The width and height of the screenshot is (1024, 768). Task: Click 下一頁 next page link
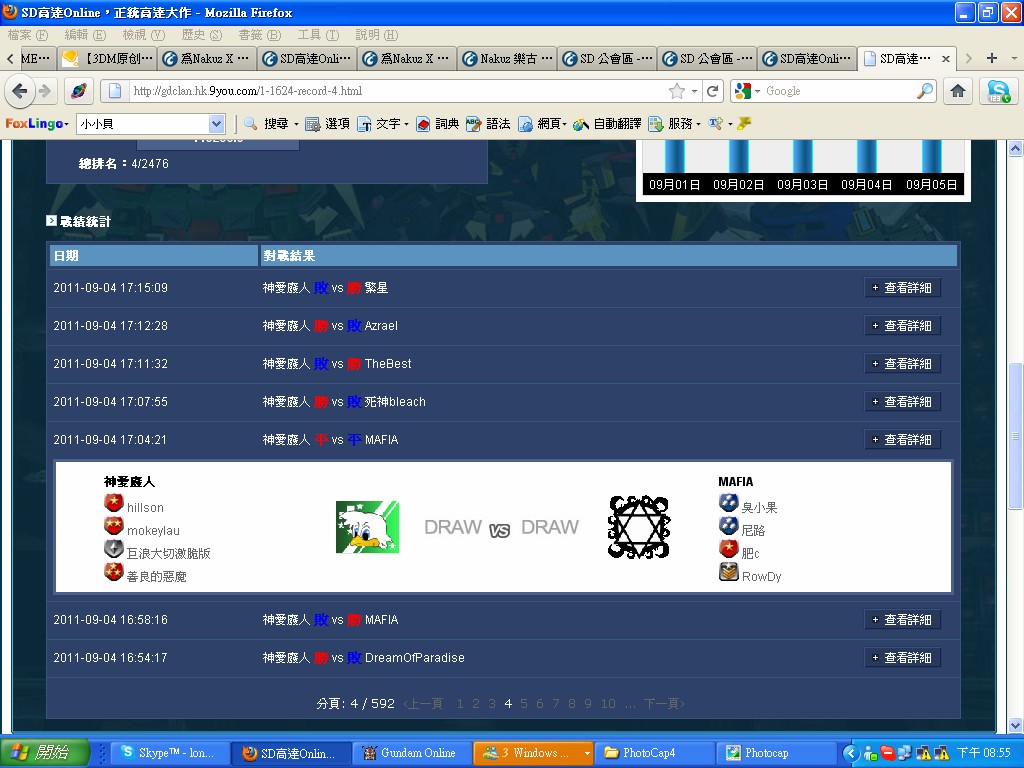664,704
